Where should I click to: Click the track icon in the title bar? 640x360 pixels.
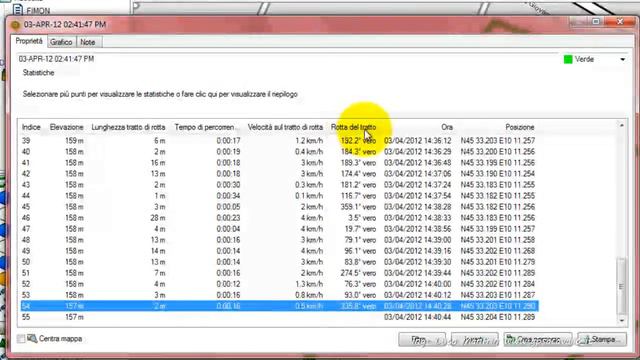point(15,25)
